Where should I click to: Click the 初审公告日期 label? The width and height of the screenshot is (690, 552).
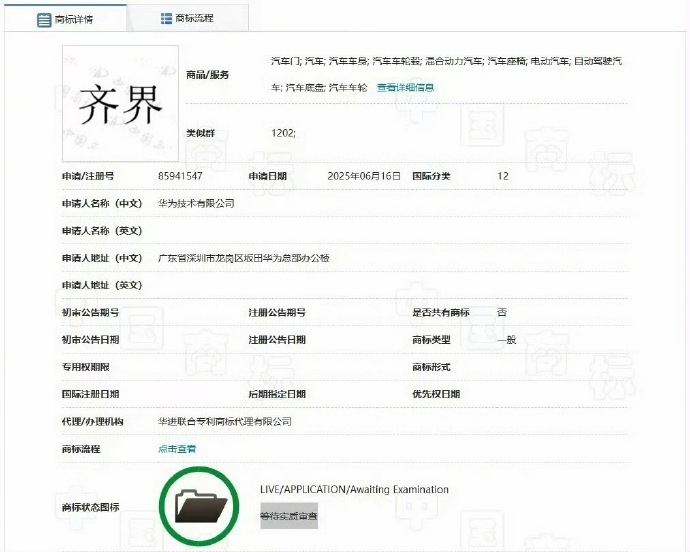91,340
